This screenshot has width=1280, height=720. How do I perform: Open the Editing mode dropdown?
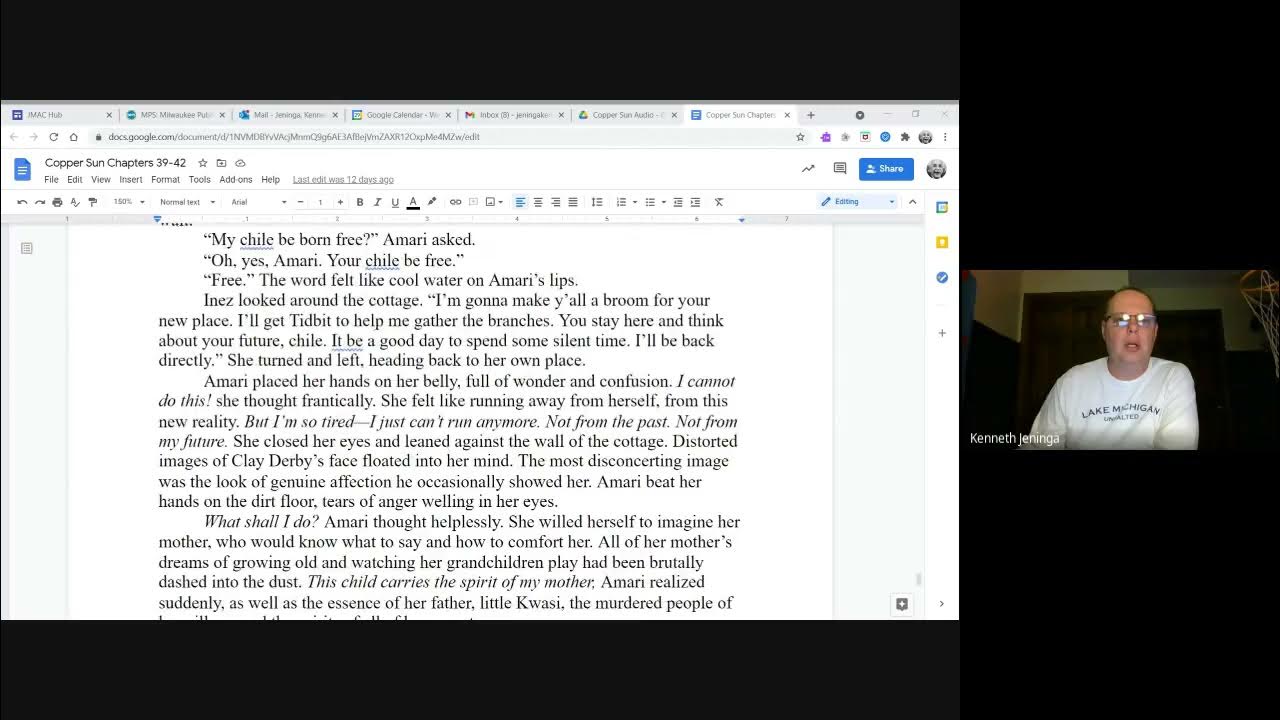[x=857, y=202]
